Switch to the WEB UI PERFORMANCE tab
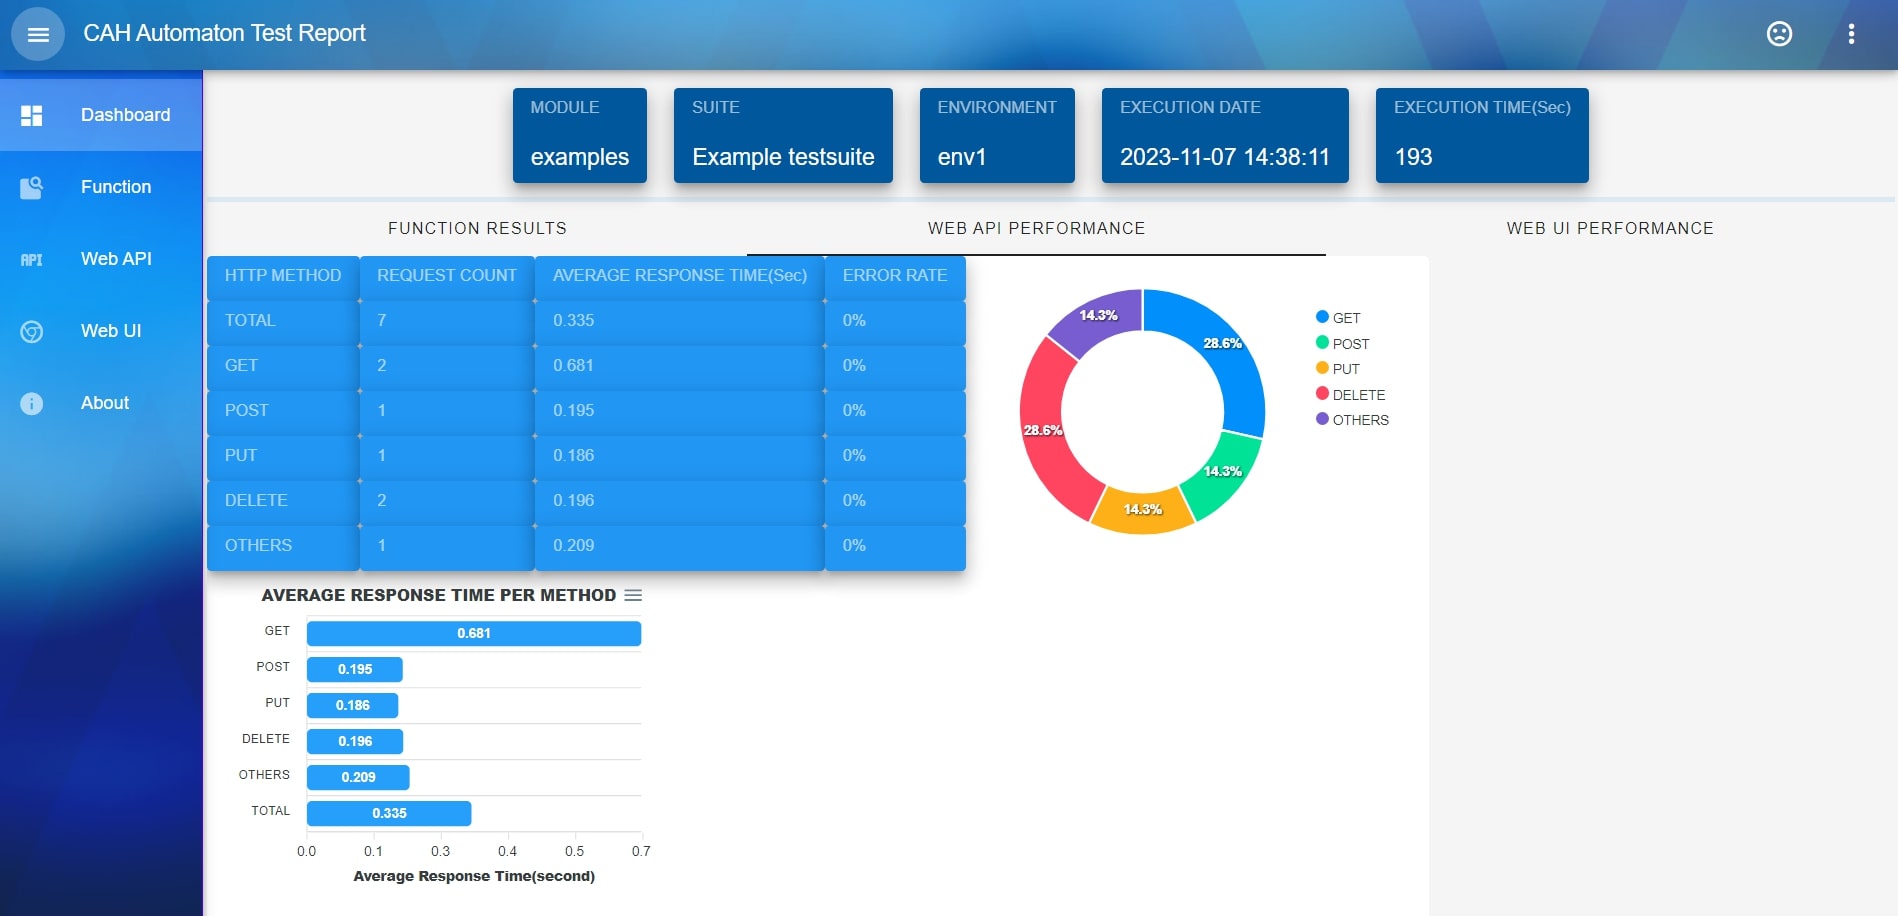The height and width of the screenshot is (916, 1898). tap(1610, 228)
